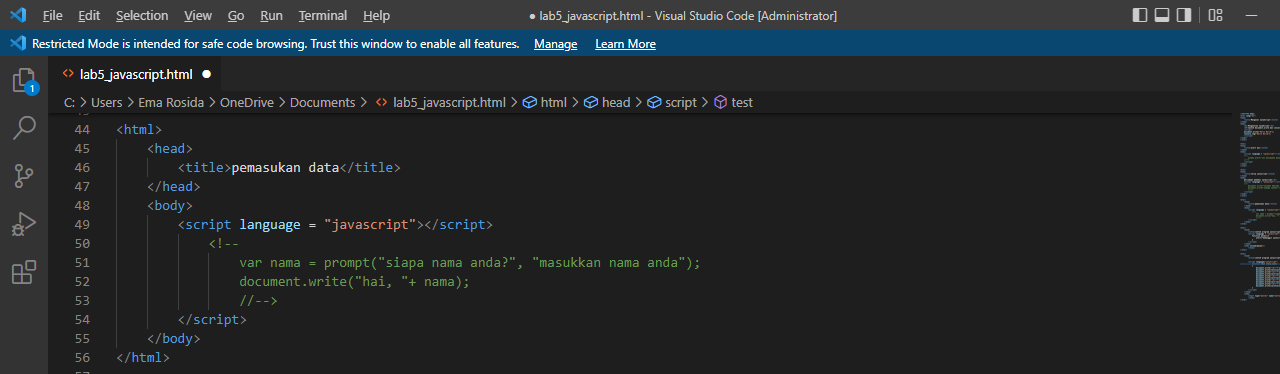This screenshot has height=374, width=1280.
Task: Click the Manage link in Restricted Mode banner
Action: (555, 44)
